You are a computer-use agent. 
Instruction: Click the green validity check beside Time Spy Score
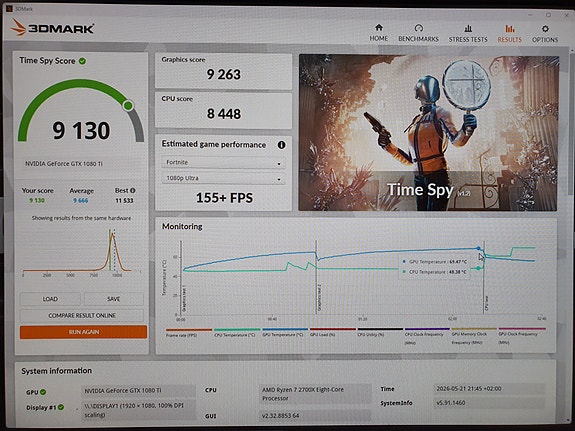[83, 61]
